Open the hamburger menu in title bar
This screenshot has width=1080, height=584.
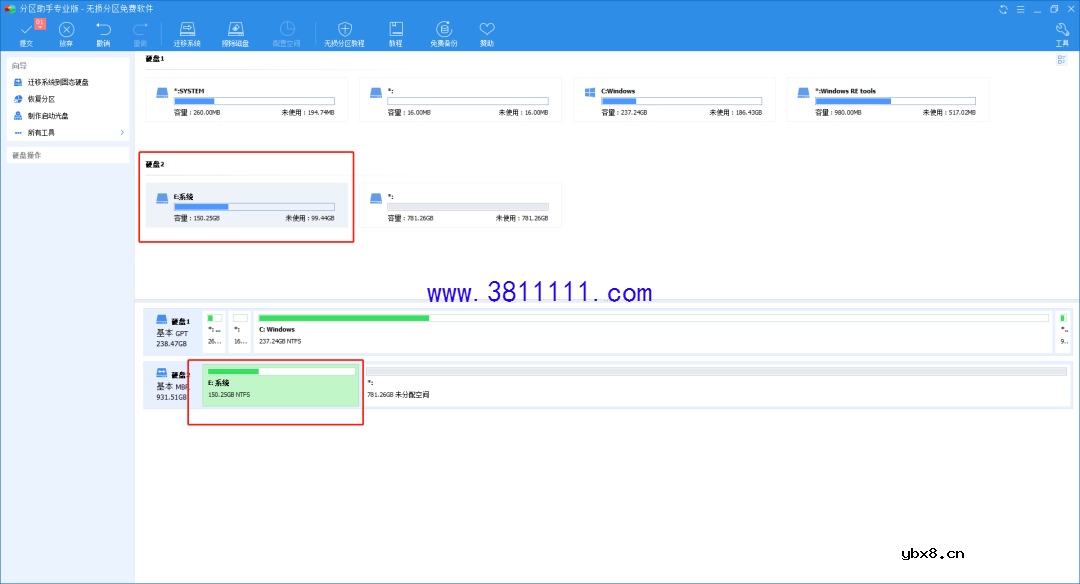(x=1020, y=8)
